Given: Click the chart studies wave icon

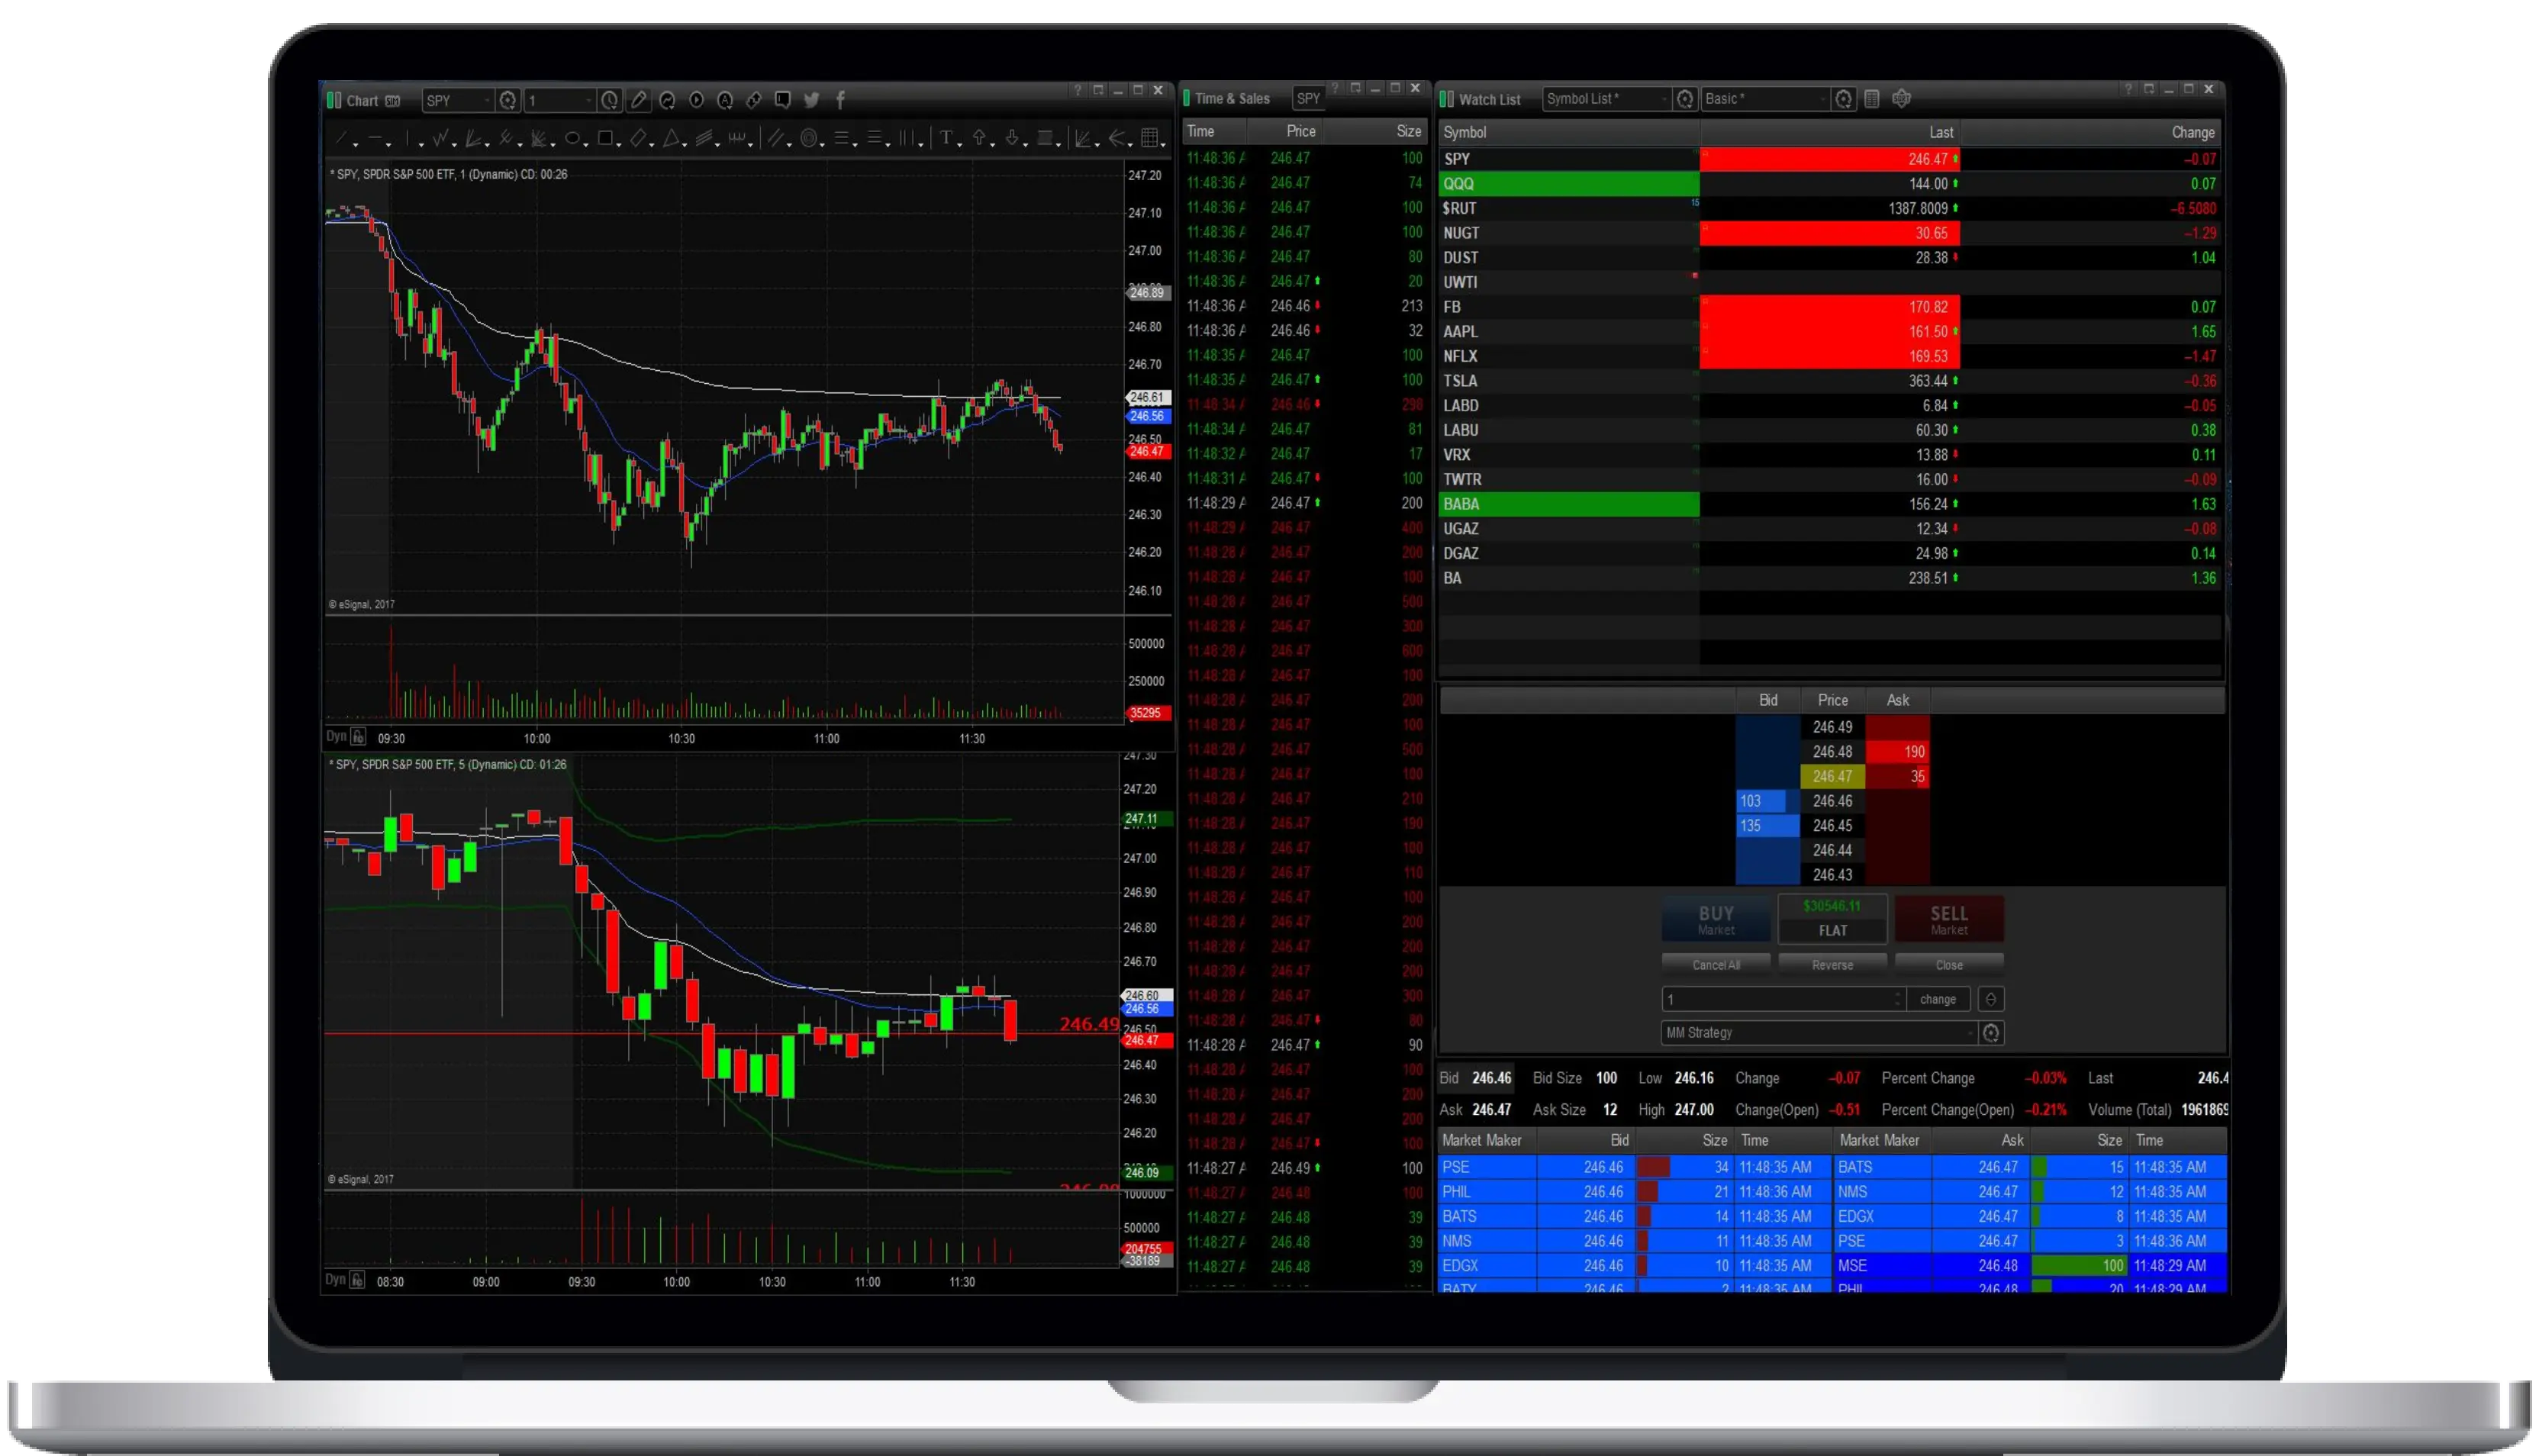Looking at the screenshot, I should pos(667,100).
